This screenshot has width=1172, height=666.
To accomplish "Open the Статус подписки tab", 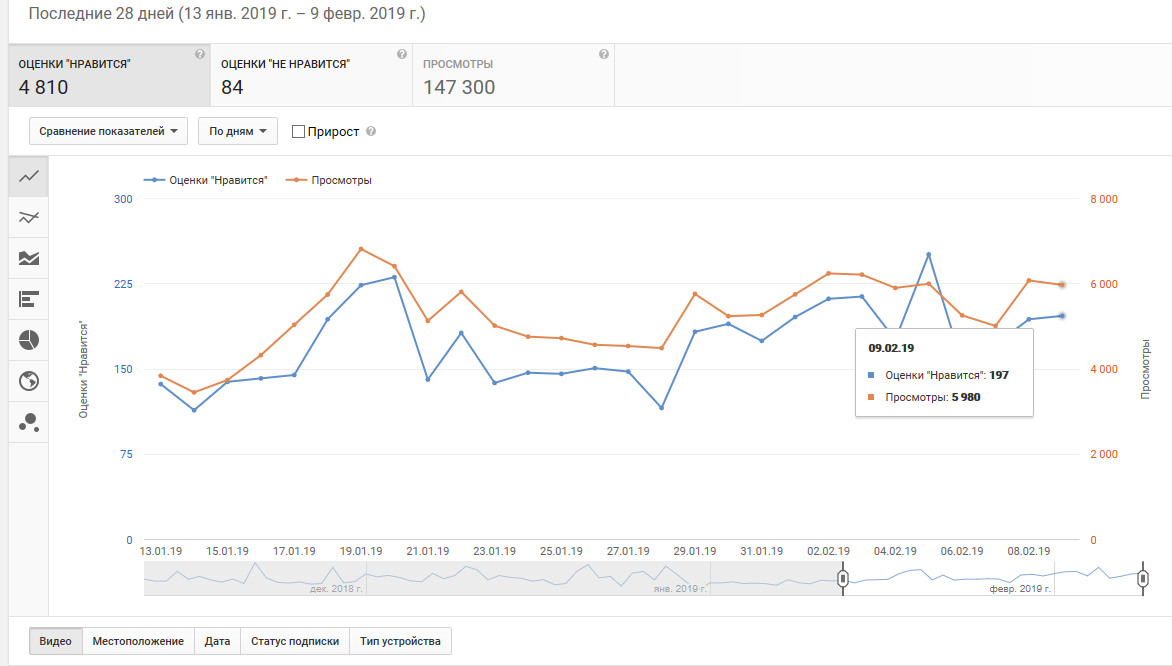I will (294, 641).
